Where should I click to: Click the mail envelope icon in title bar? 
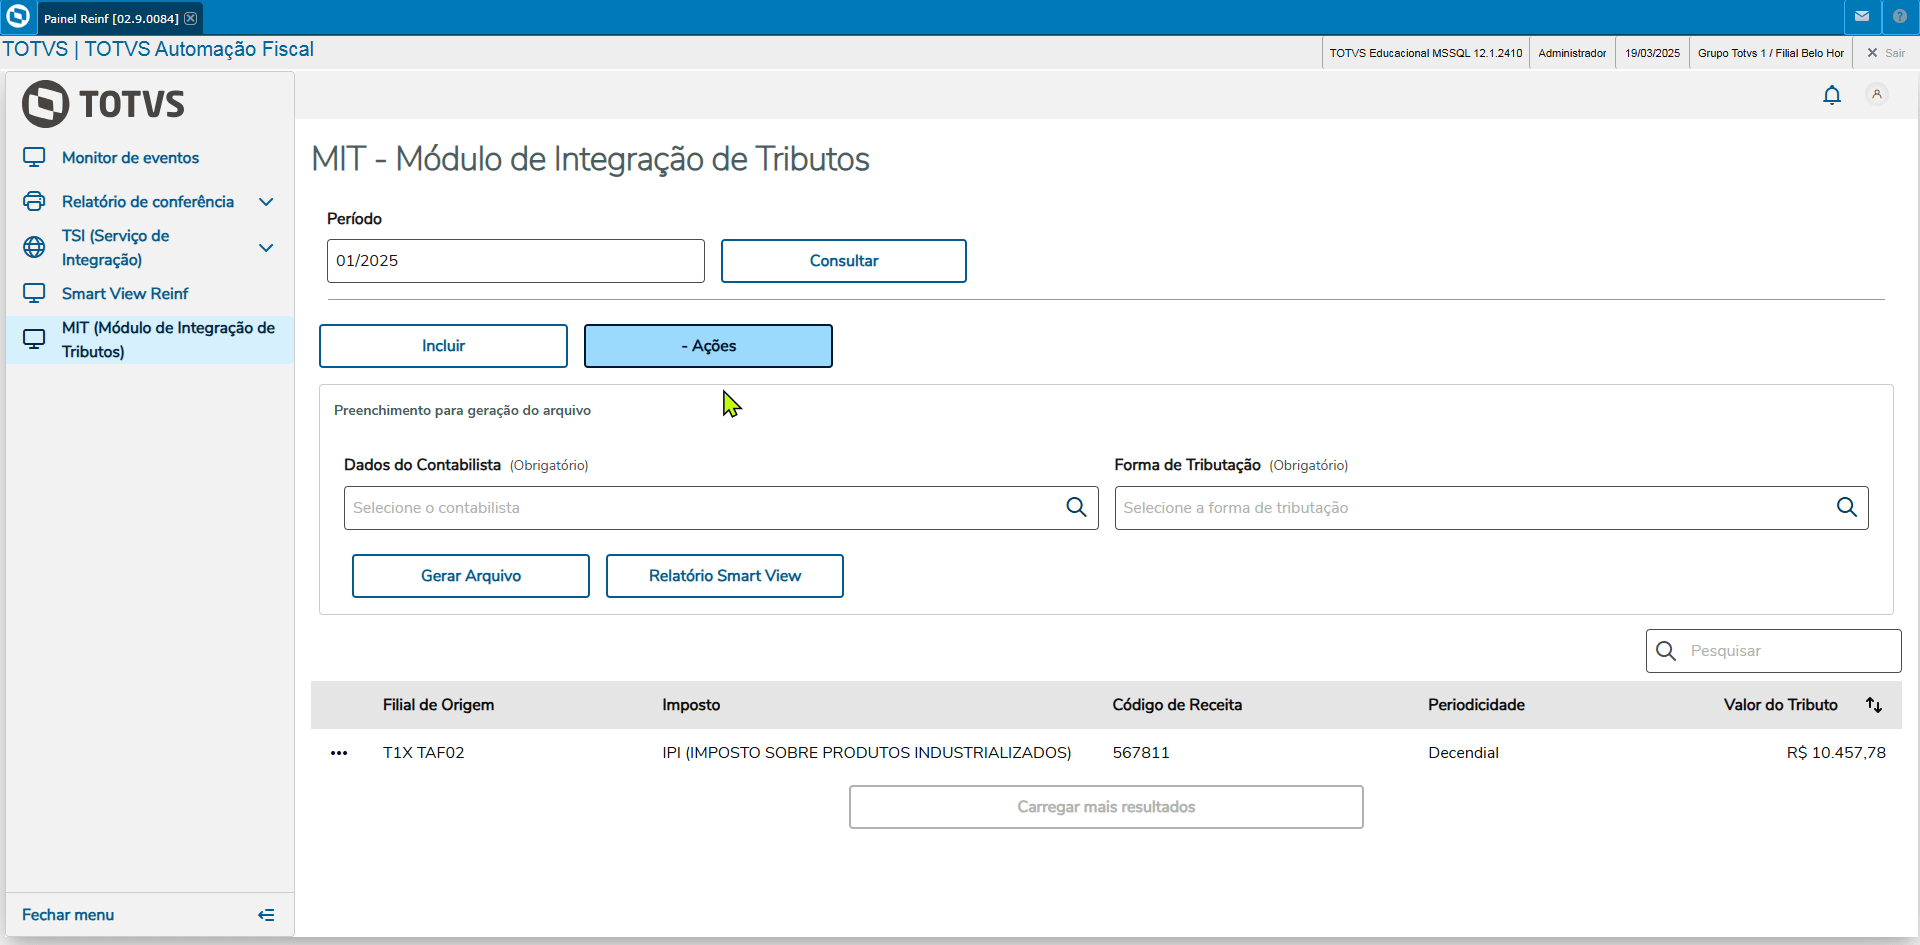pyautogui.click(x=1862, y=16)
